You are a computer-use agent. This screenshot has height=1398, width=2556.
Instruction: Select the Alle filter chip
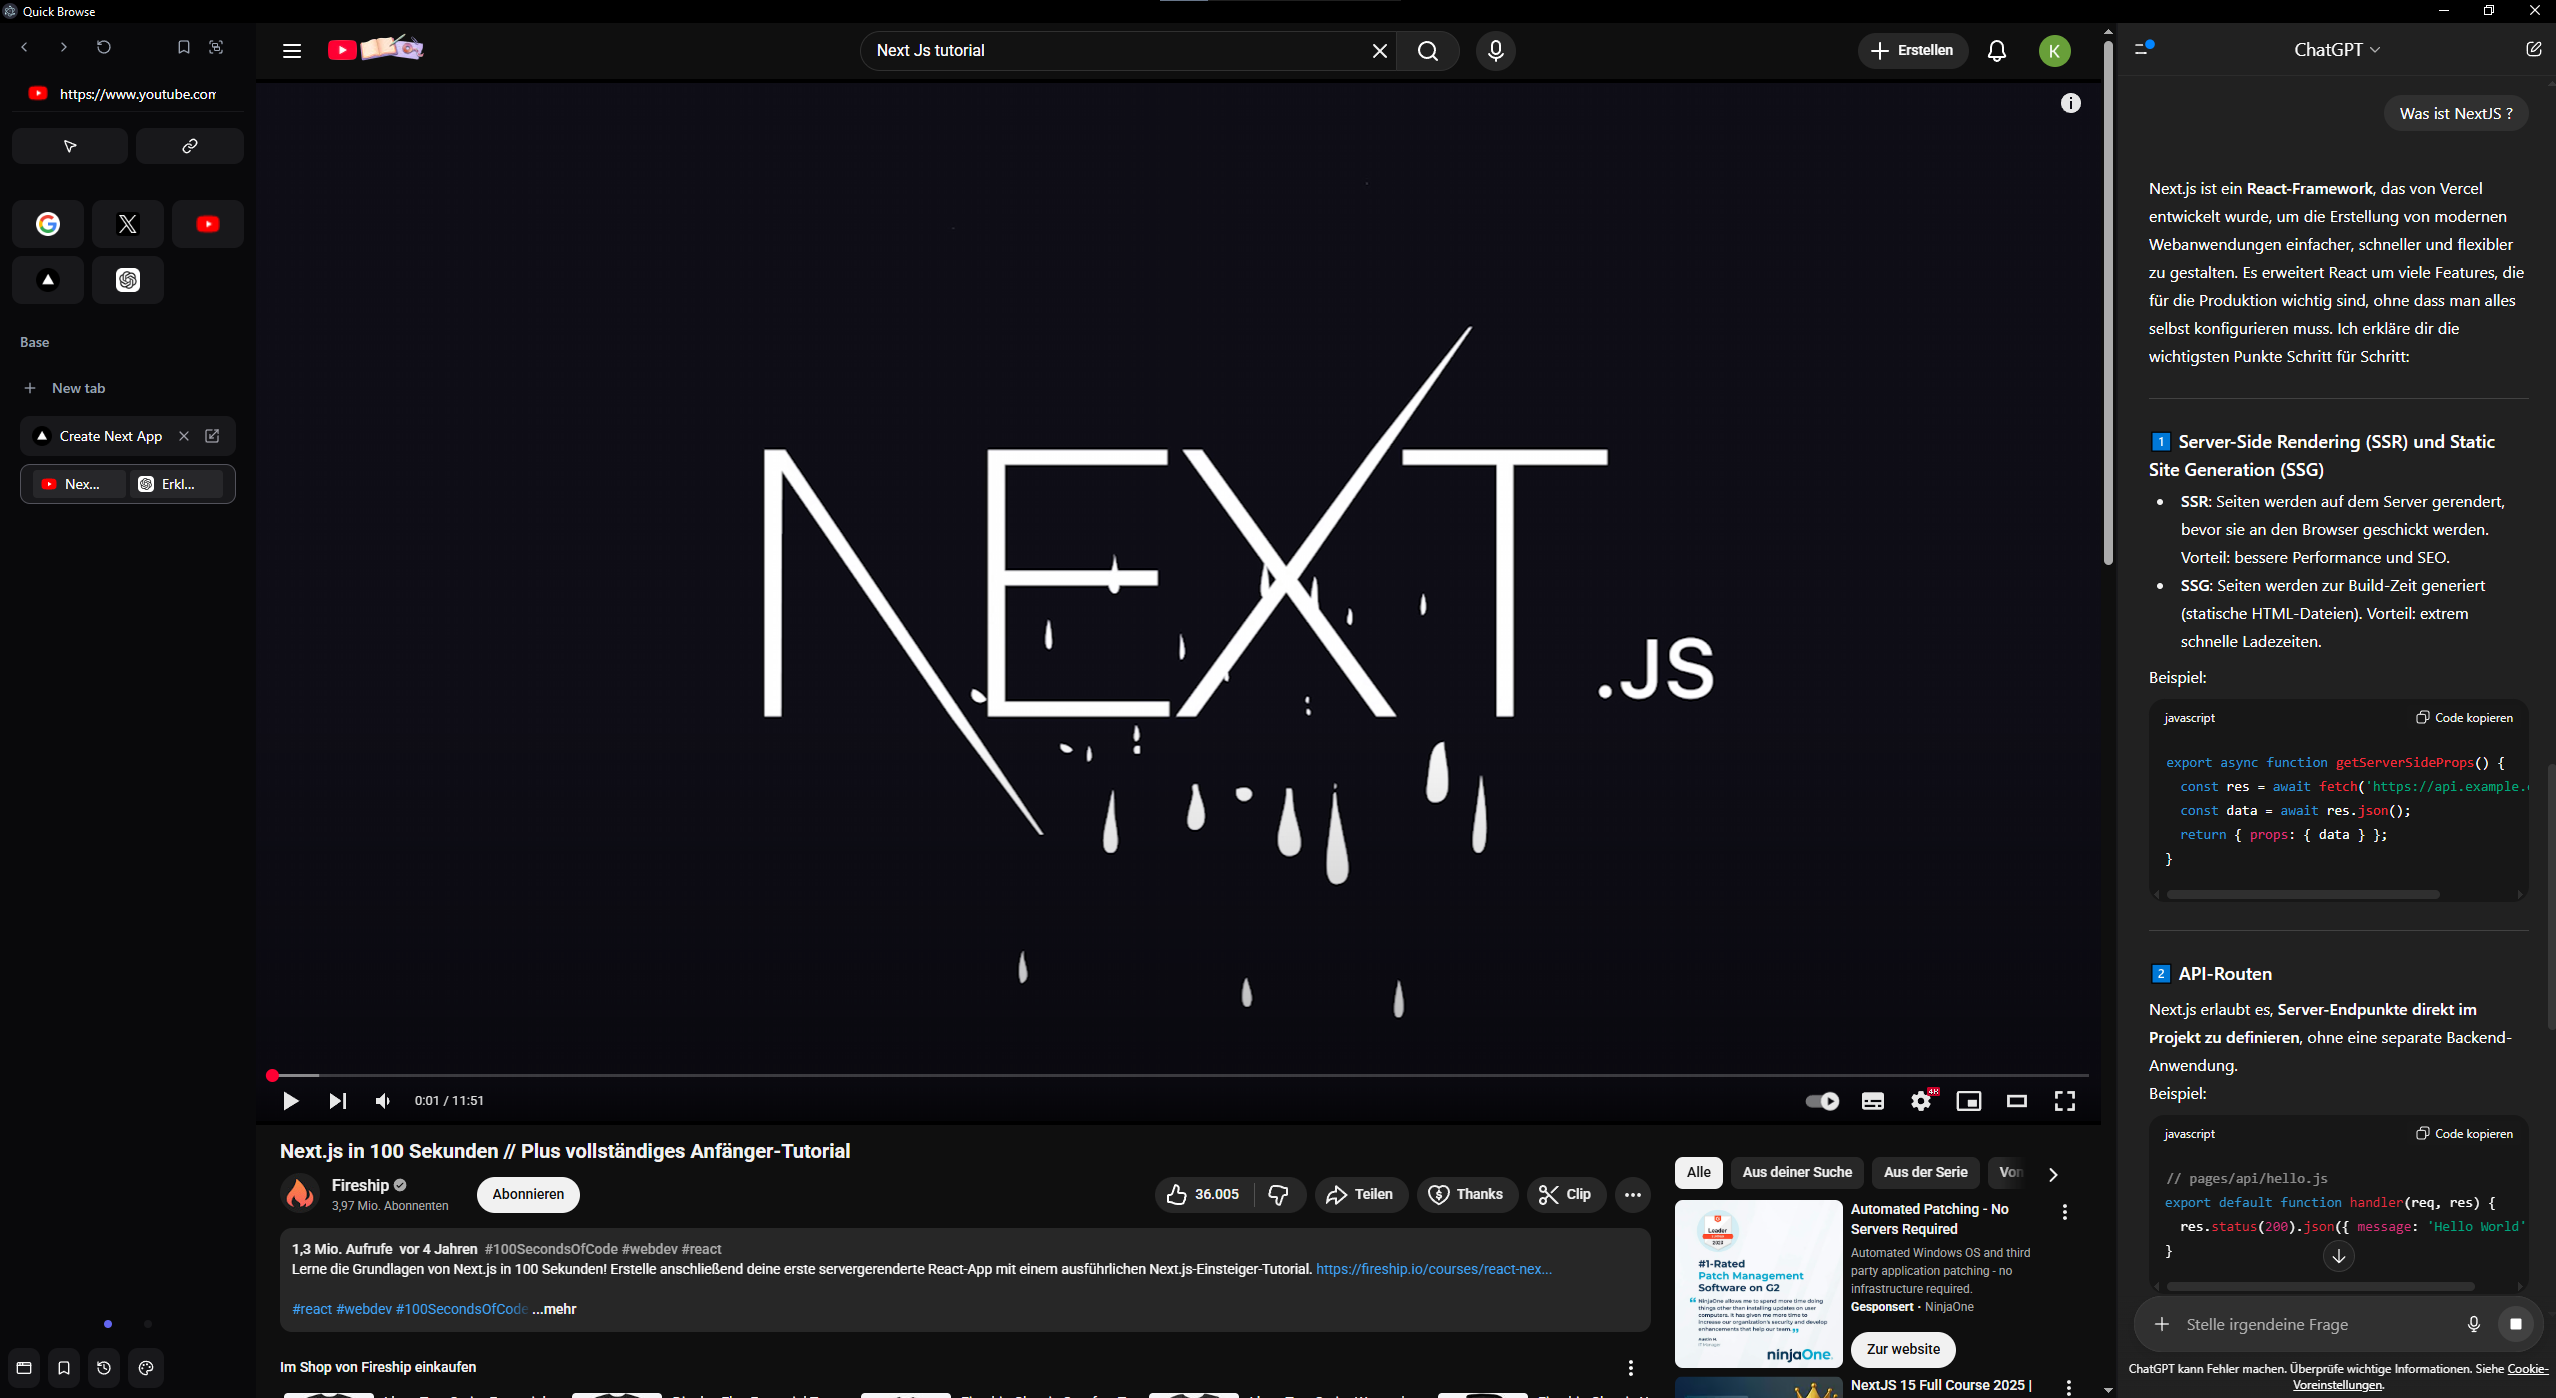1699,1172
